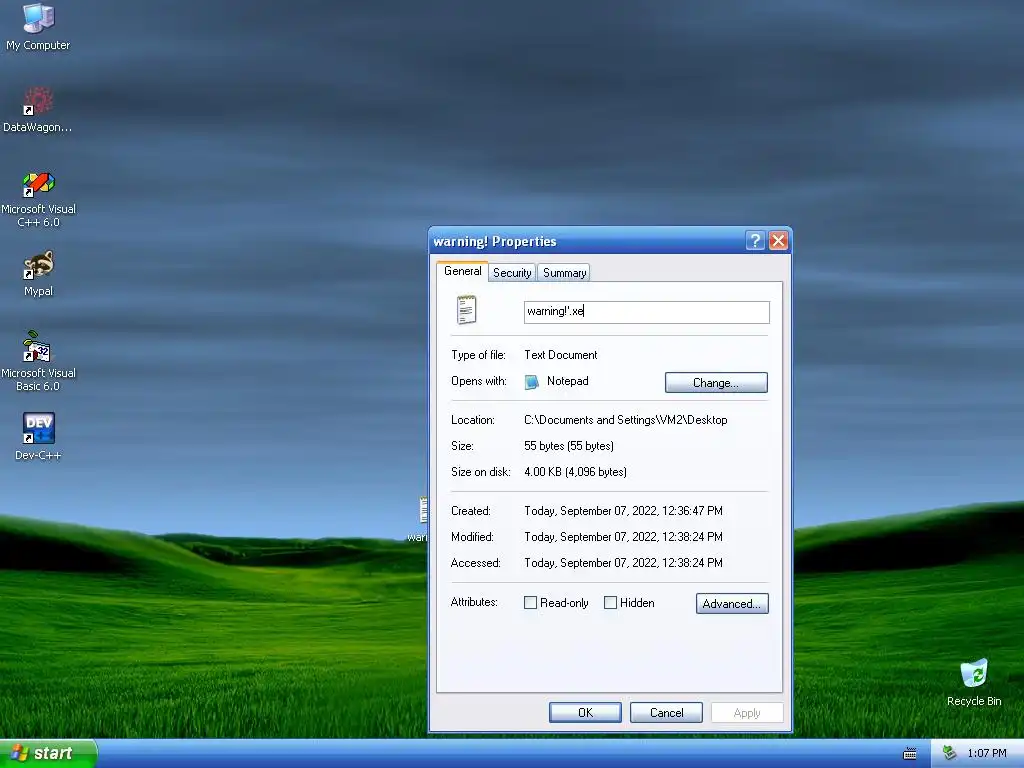Click the Safely Remove Hardware tray icon
The width and height of the screenshot is (1024, 768).
click(x=949, y=753)
